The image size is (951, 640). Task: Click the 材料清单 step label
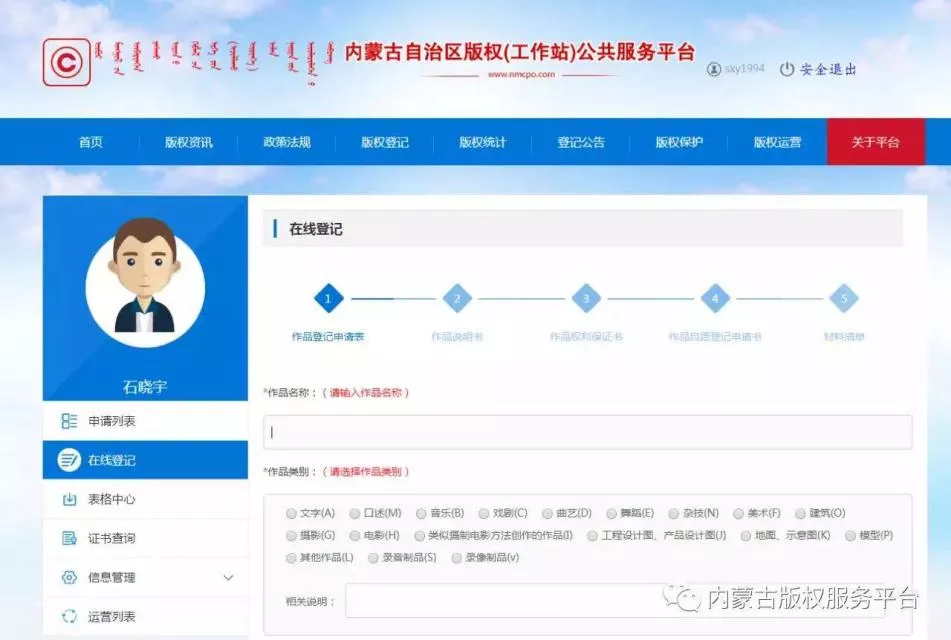click(x=844, y=337)
